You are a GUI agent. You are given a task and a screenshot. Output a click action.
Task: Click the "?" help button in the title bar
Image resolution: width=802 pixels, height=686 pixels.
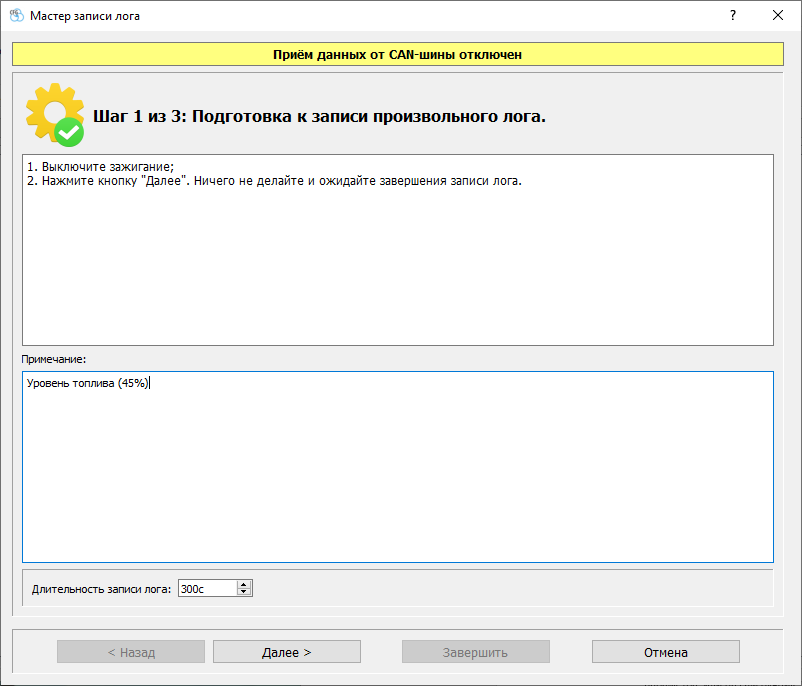point(732,16)
